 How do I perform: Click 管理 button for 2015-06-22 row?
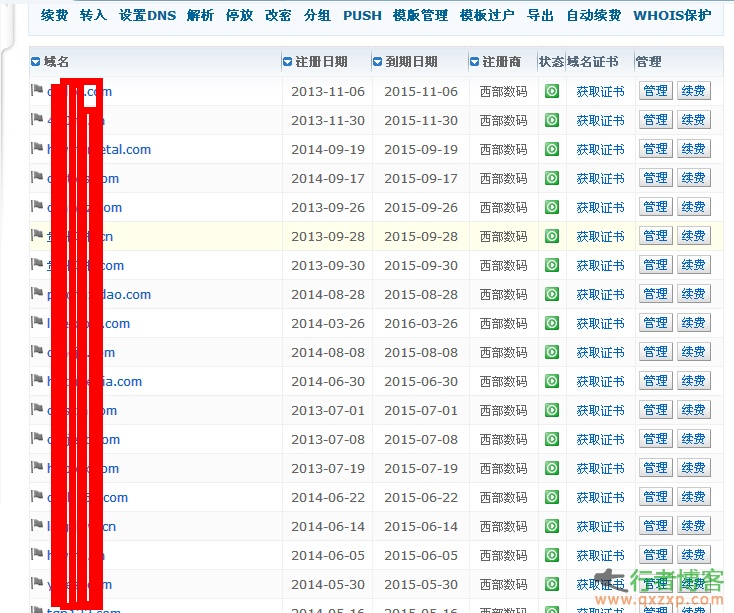pyautogui.click(x=655, y=497)
